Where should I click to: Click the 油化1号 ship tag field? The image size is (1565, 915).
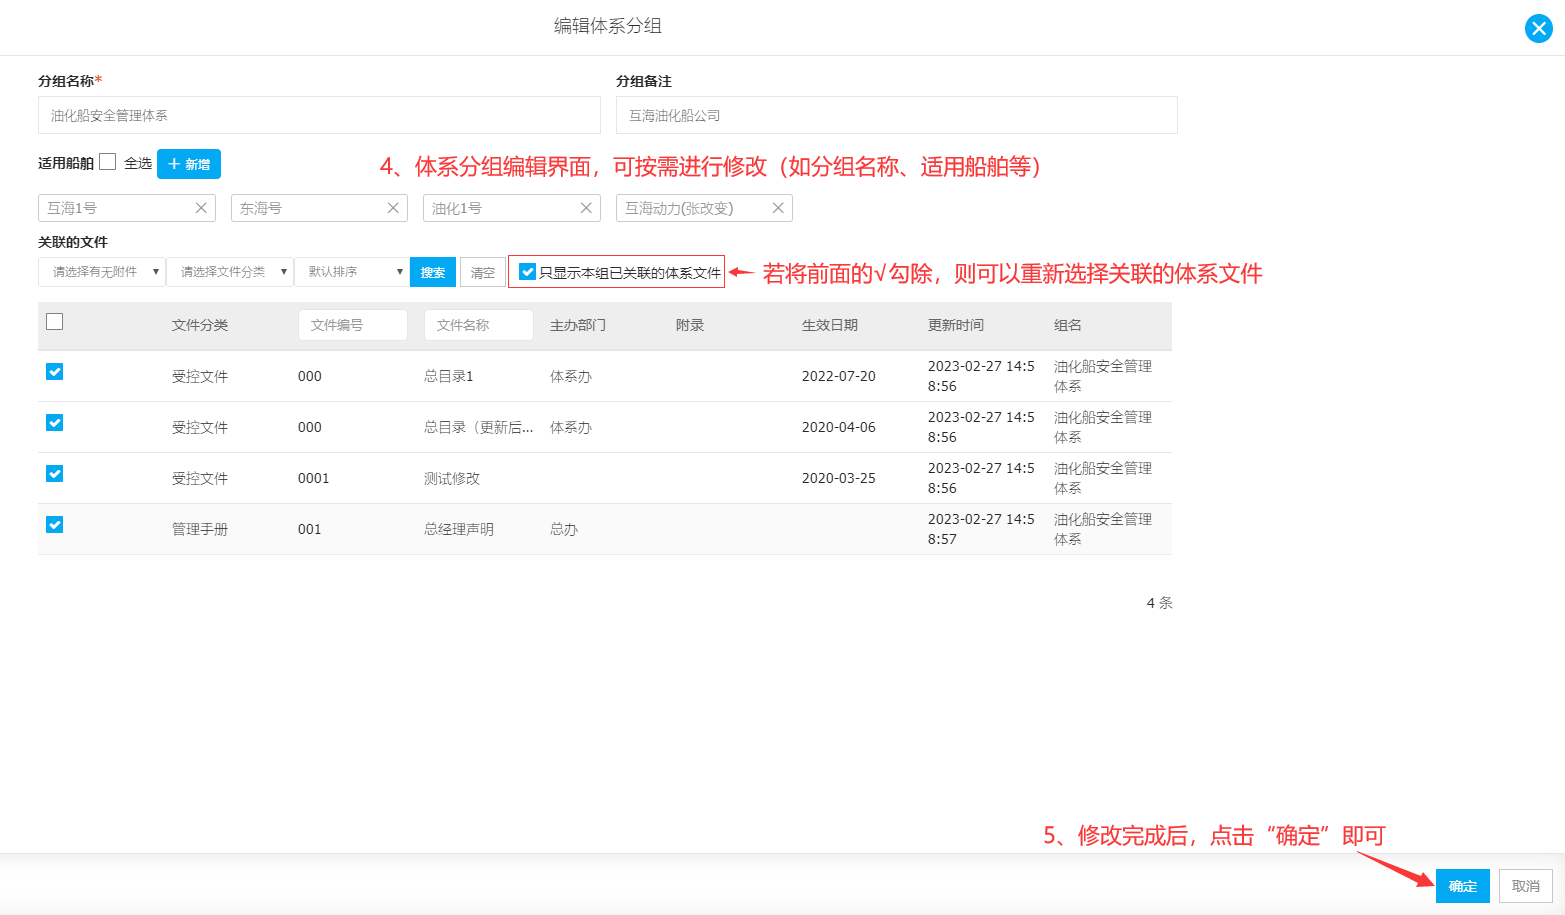[512, 208]
